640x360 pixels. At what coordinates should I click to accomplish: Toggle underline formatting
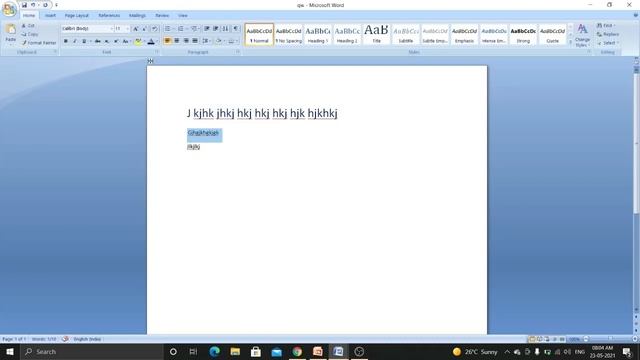pyautogui.click(x=84, y=41)
